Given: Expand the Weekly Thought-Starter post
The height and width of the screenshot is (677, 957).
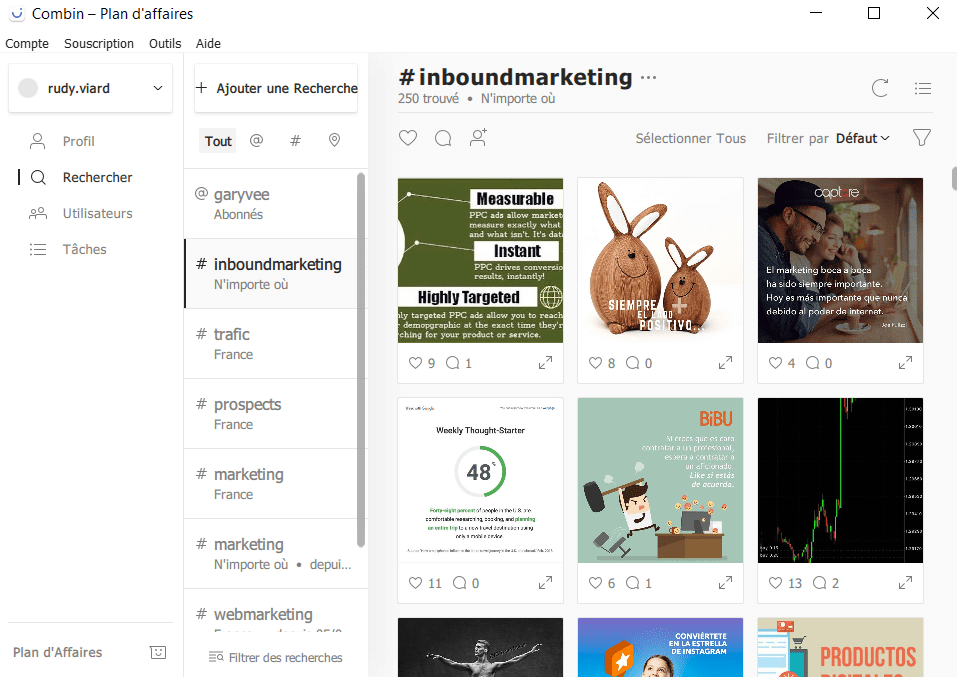Looking at the screenshot, I should point(545,582).
